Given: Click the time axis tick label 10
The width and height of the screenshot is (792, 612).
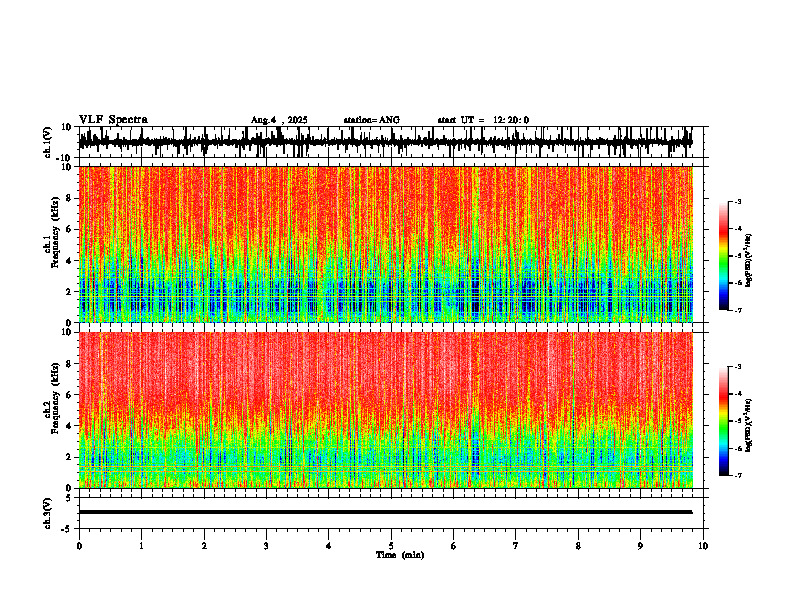Looking at the screenshot, I should point(703,546).
